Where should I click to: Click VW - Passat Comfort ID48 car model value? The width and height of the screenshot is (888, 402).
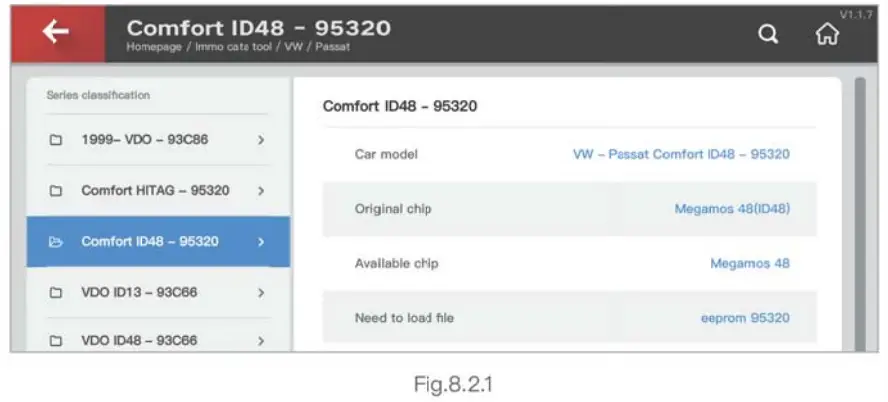coord(681,154)
